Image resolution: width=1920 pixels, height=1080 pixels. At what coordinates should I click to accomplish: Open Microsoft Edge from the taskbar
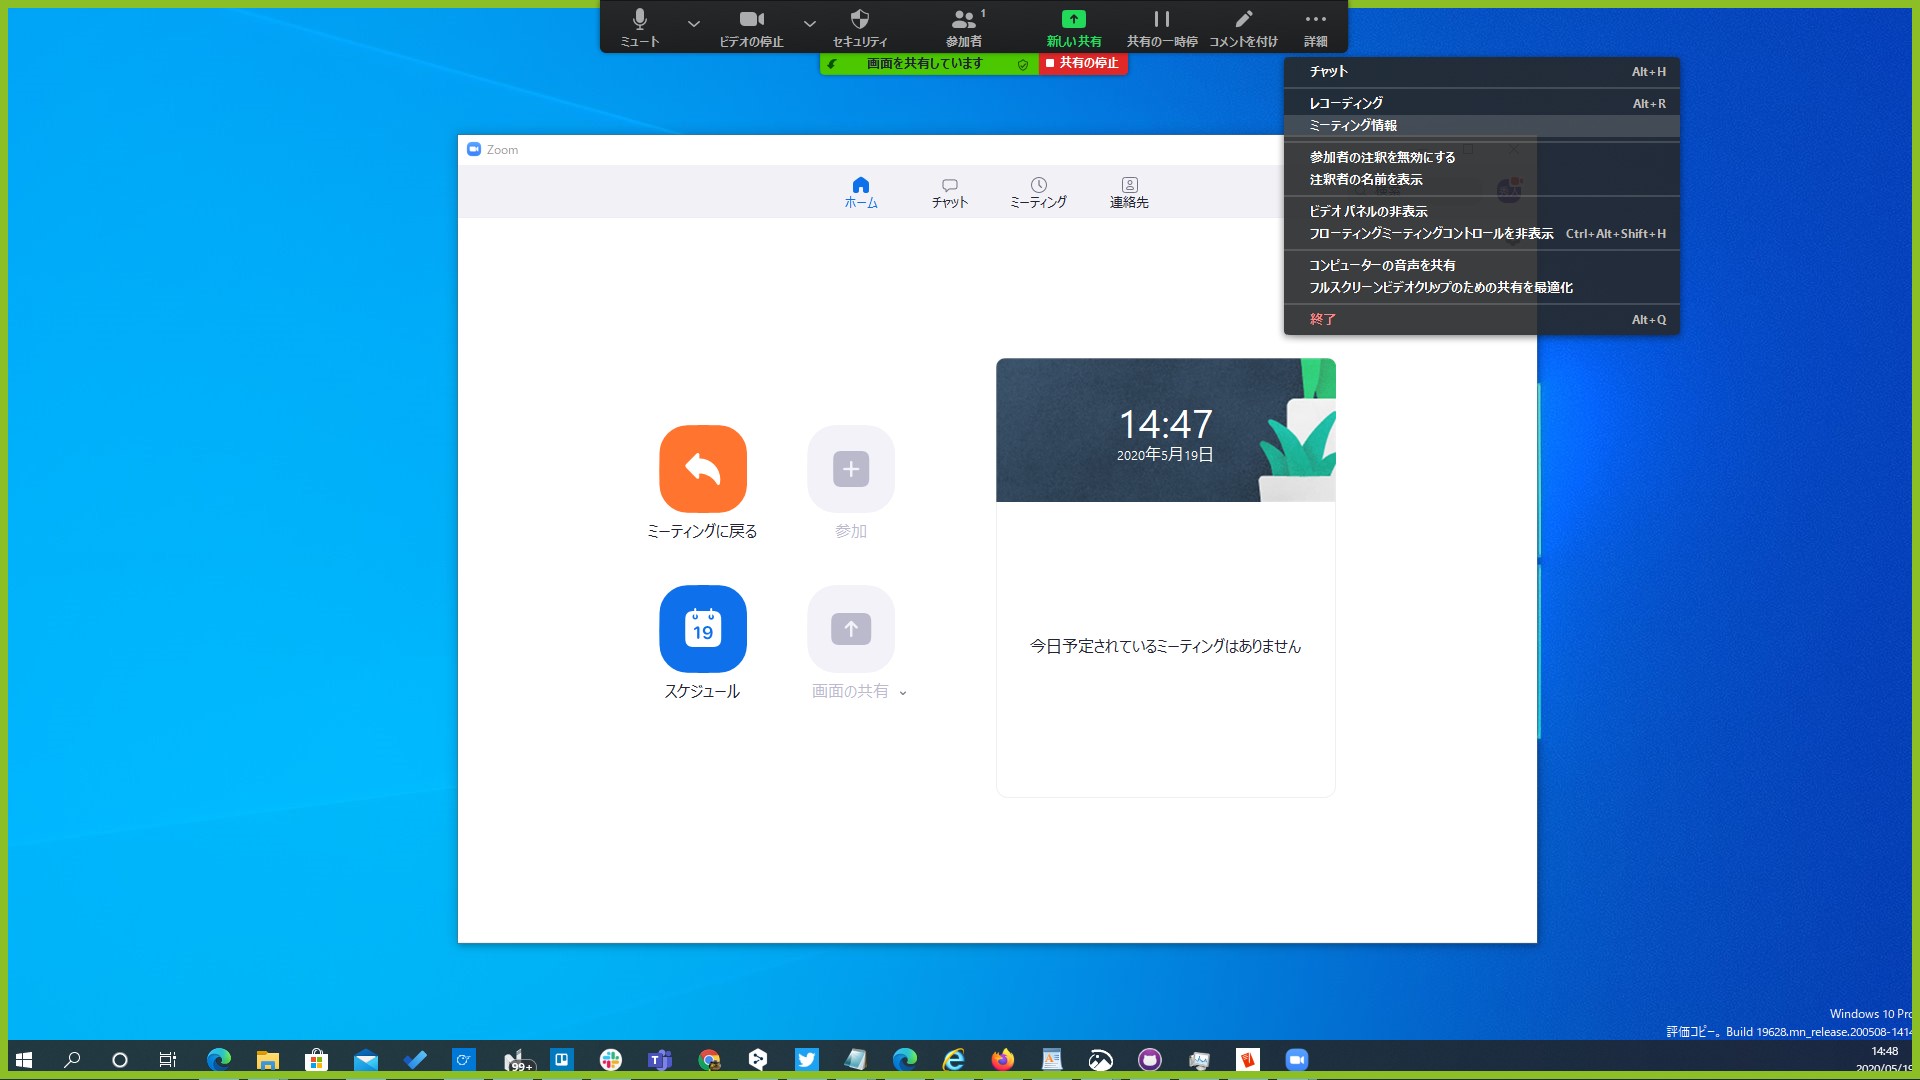[x=218, y=1059]
